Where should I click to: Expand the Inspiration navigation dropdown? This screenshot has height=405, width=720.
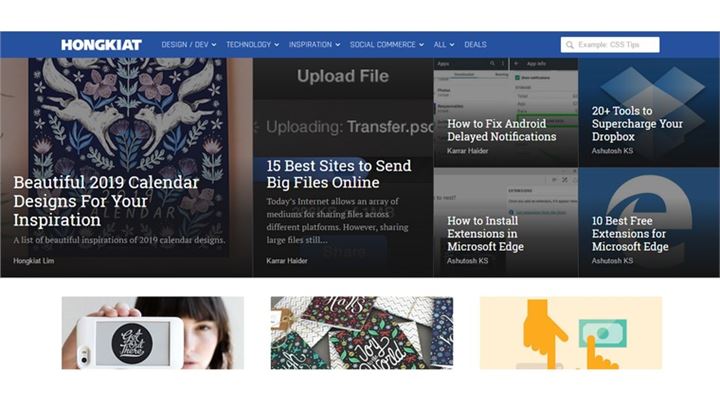tap(314, 45)
